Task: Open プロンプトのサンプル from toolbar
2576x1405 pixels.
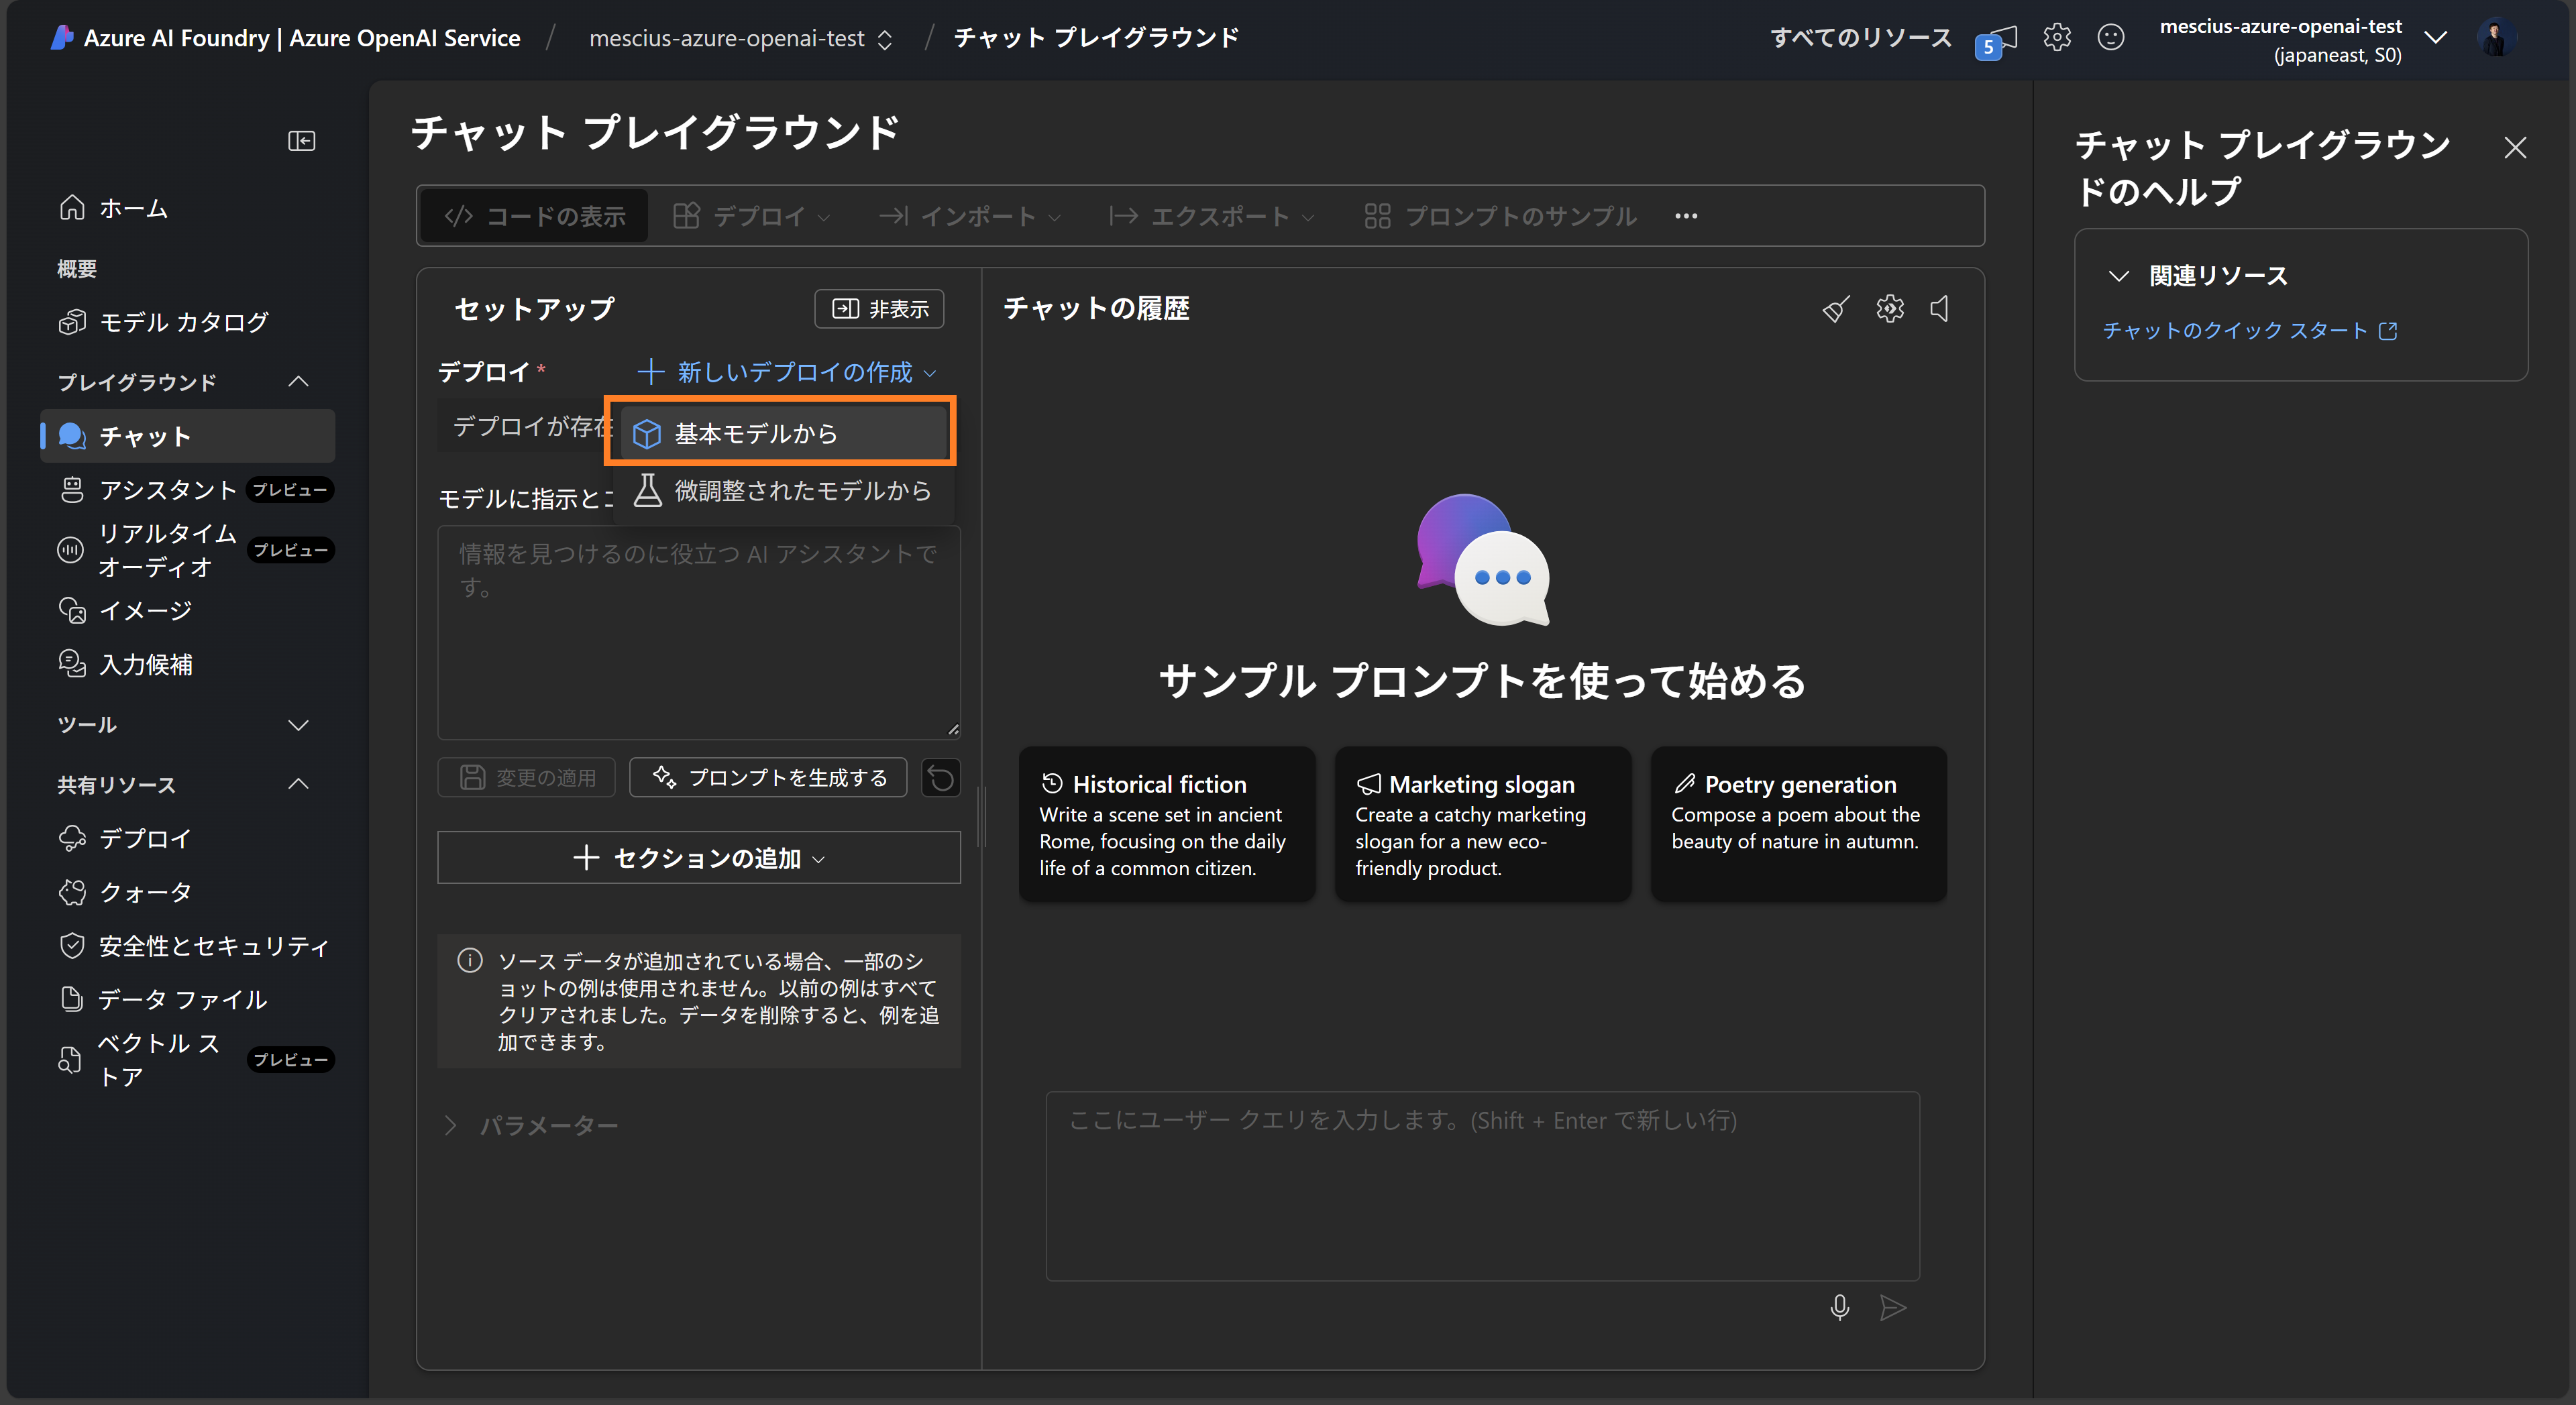Action: pos(1500,216)
